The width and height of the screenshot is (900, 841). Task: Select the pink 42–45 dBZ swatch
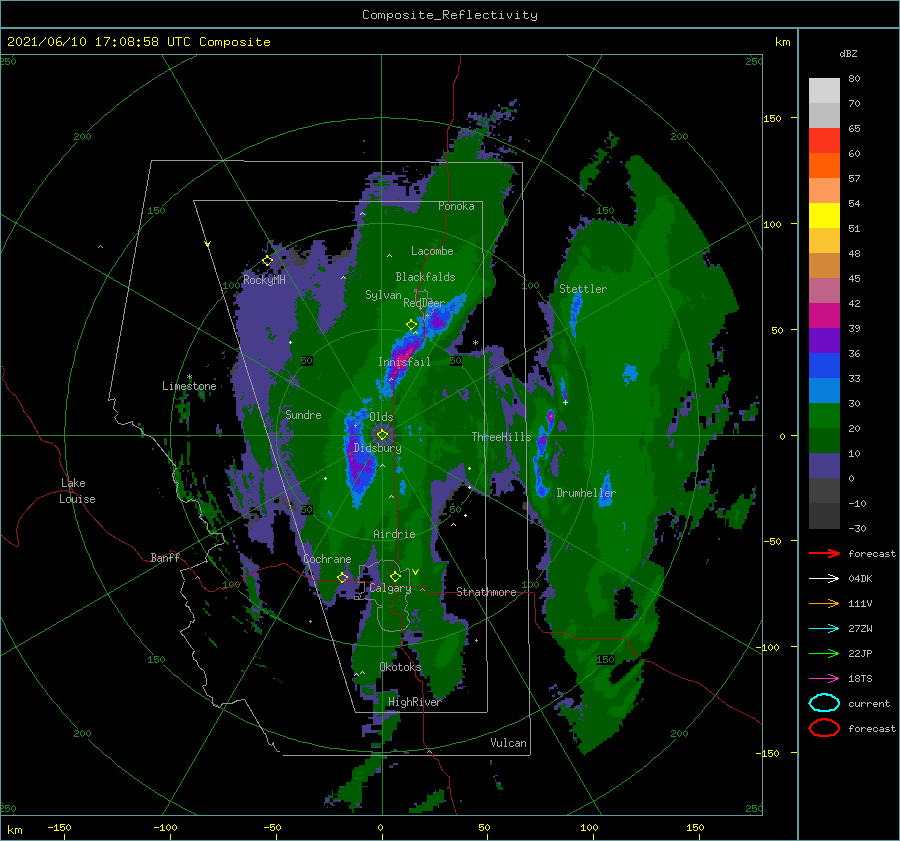pyautogui.click(x=824, y=291)
